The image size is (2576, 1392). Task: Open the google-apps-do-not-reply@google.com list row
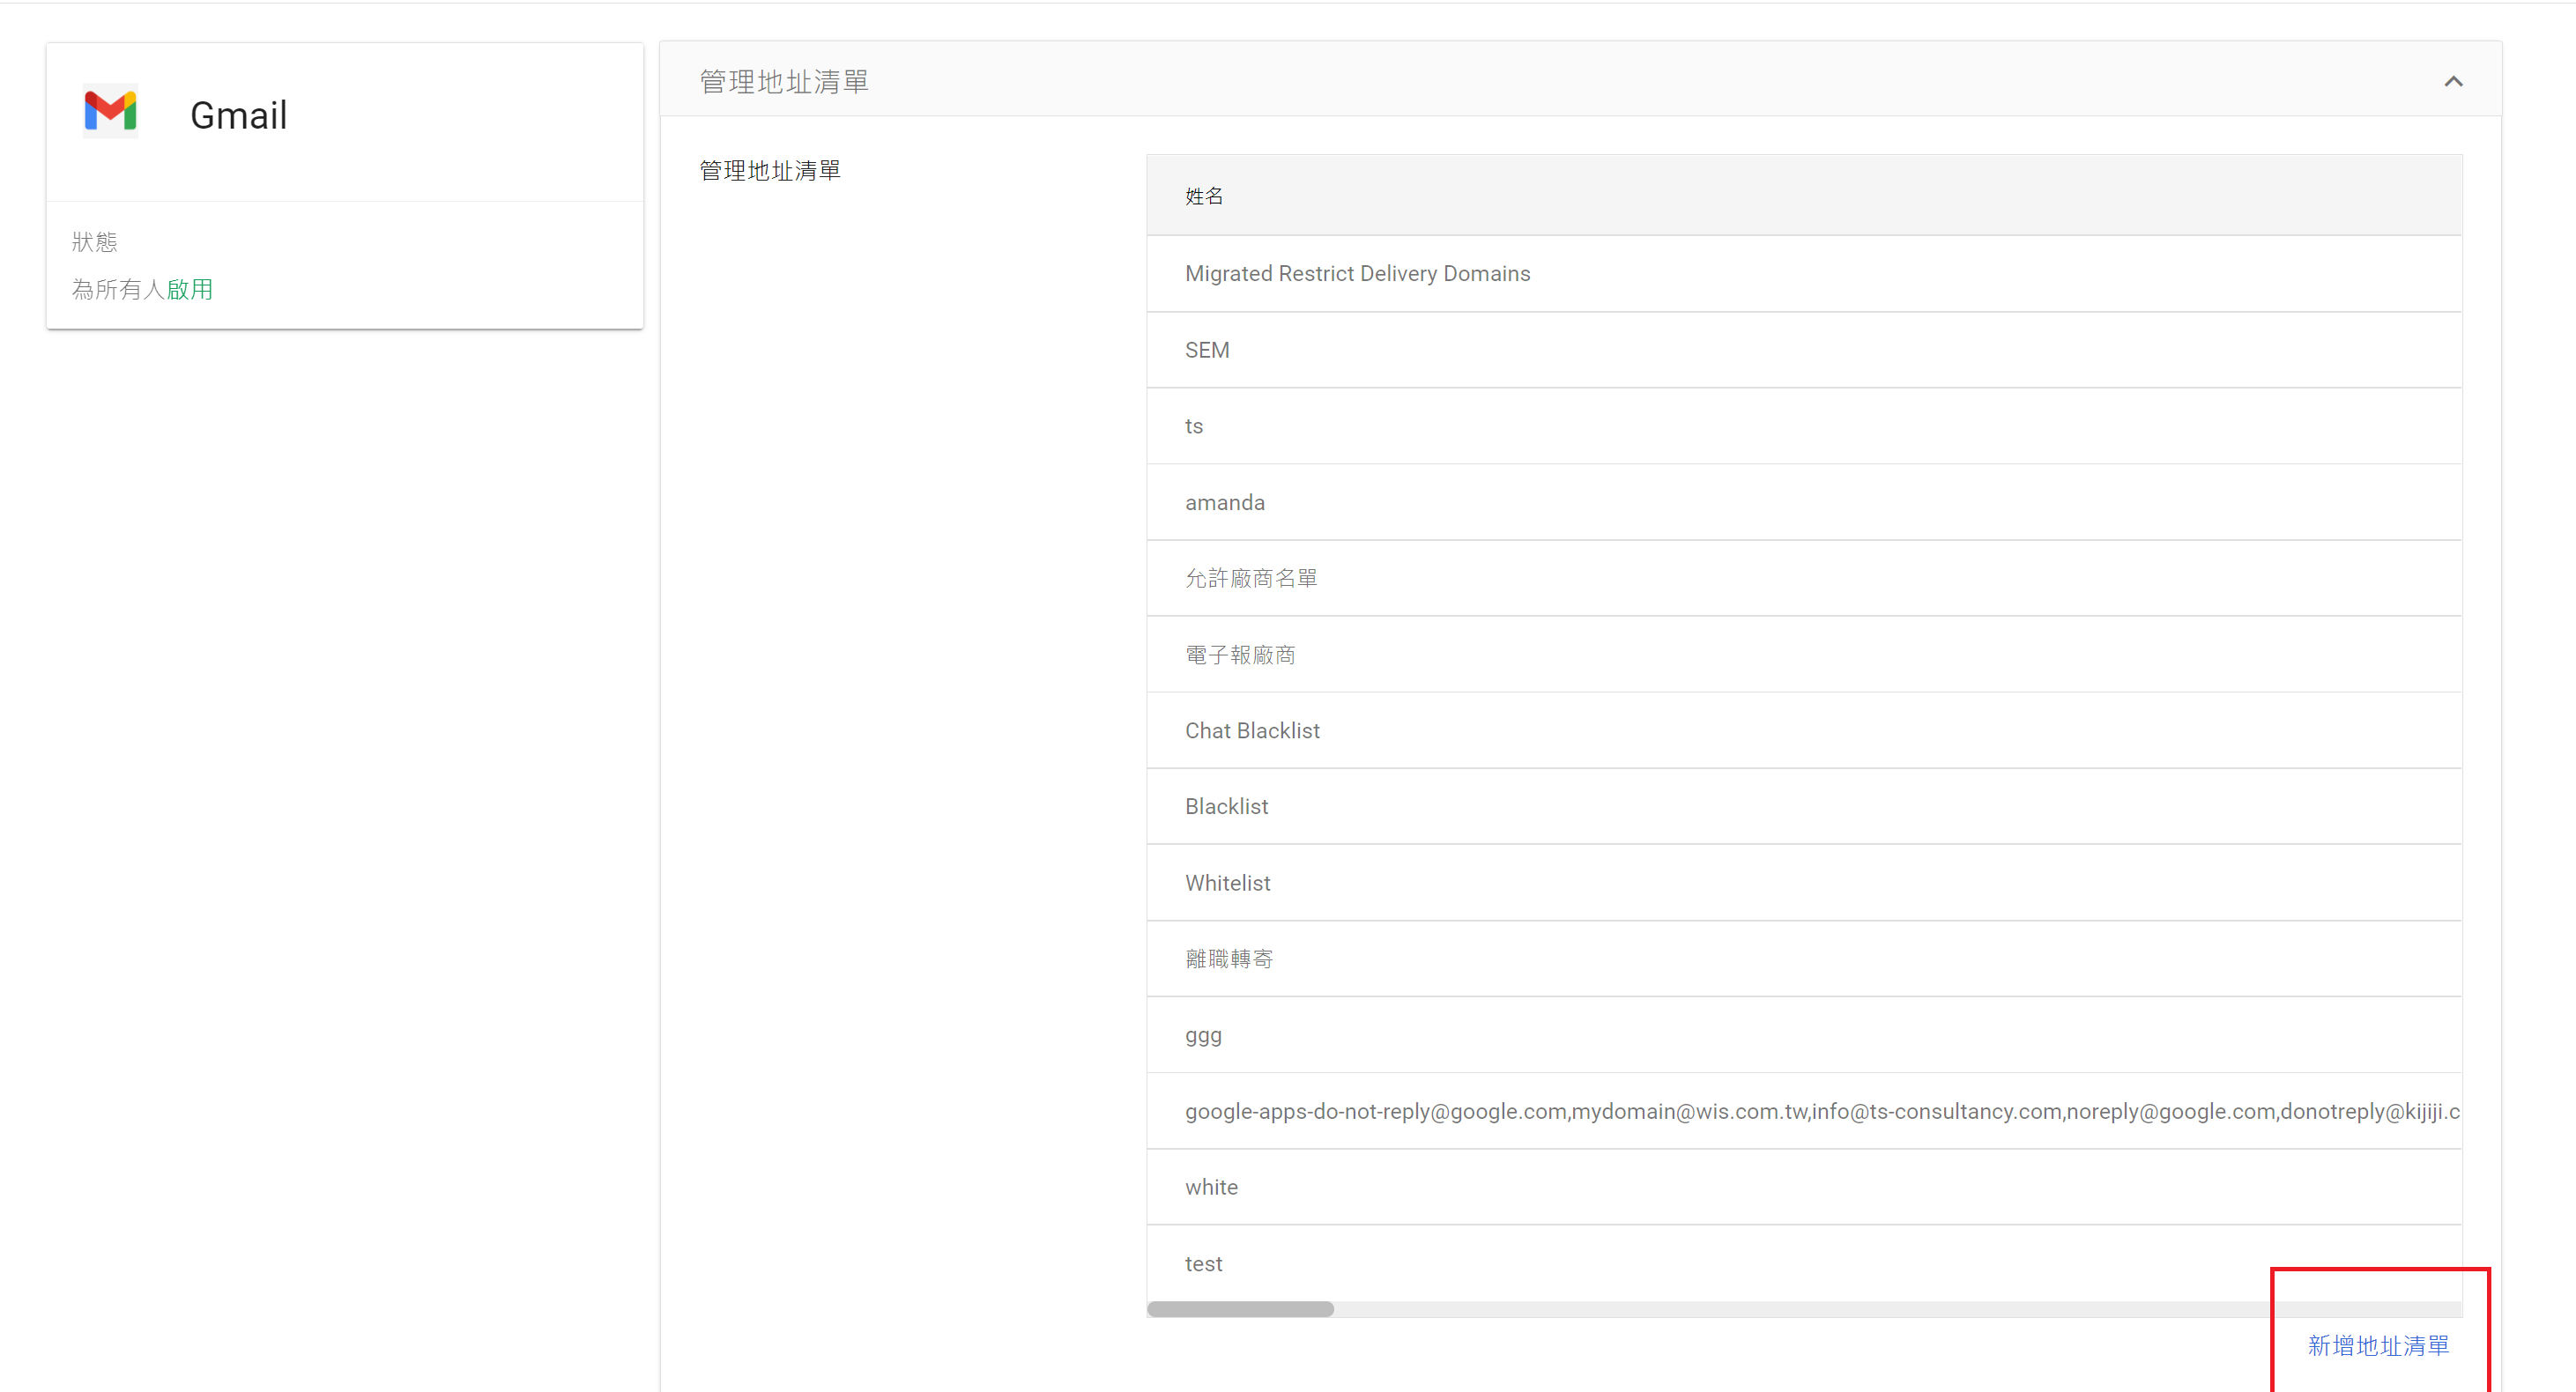click(1804, 1111)
